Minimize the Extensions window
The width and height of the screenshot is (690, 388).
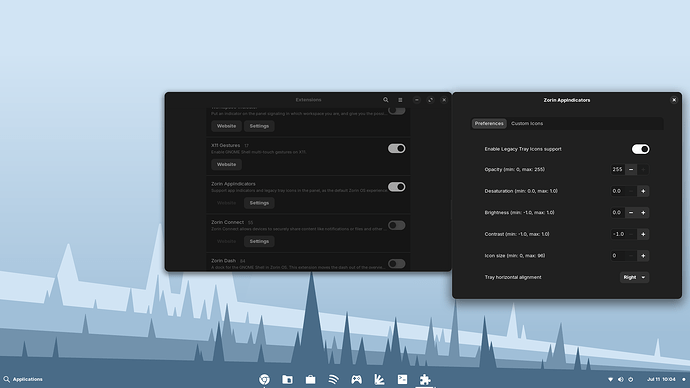(x=417, y=100)
